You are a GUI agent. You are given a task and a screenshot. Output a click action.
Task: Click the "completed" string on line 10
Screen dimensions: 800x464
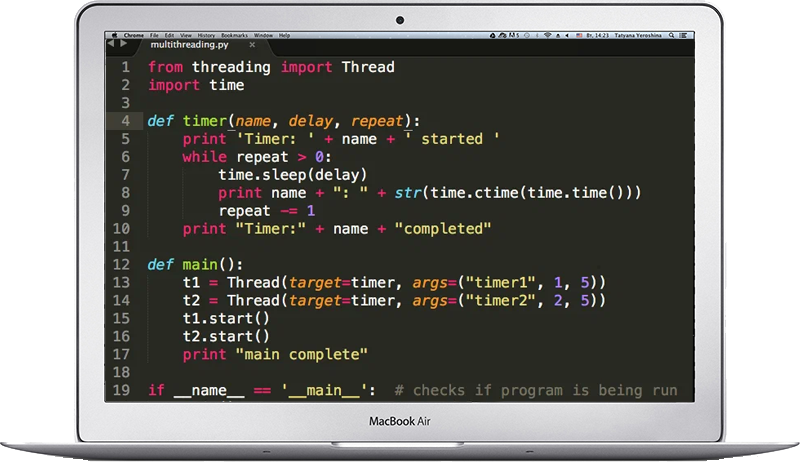click(x=443, y=229)
